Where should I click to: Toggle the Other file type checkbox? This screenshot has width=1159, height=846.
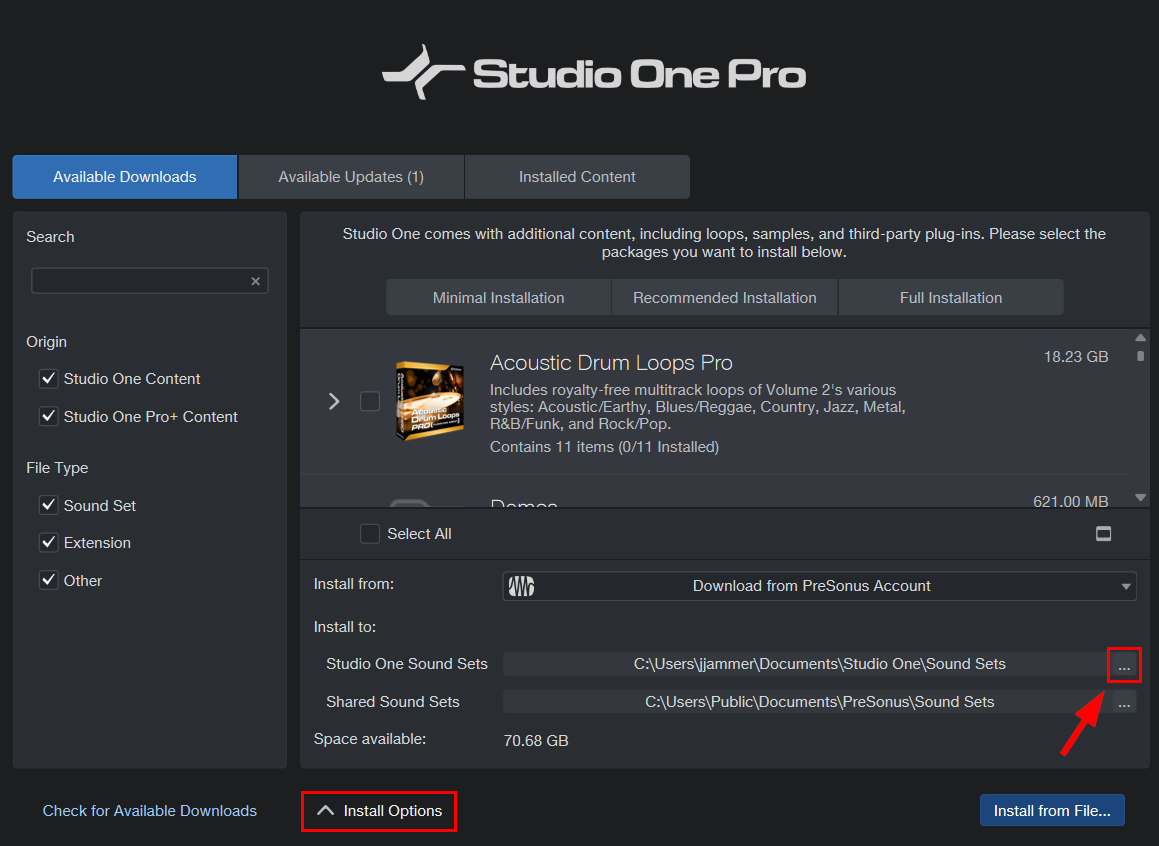[49, 580]
